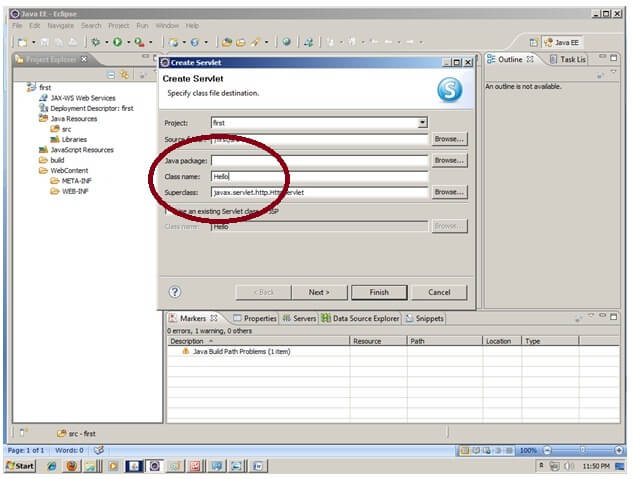Click the zoom out minus icon
The image size is (633, 479).
click(x=547, y=450)
